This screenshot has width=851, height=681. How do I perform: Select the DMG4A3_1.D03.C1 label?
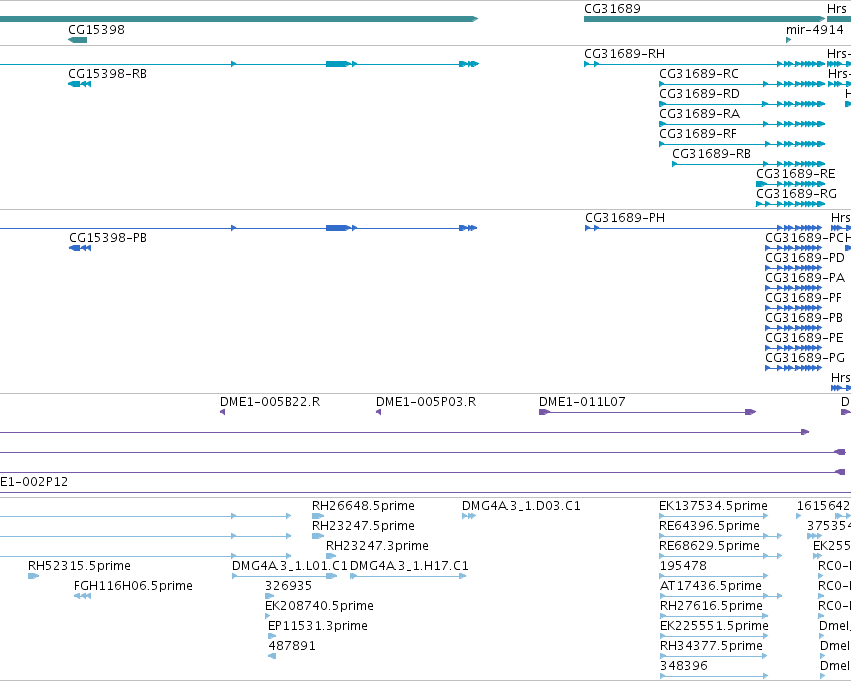click(521, 506)
